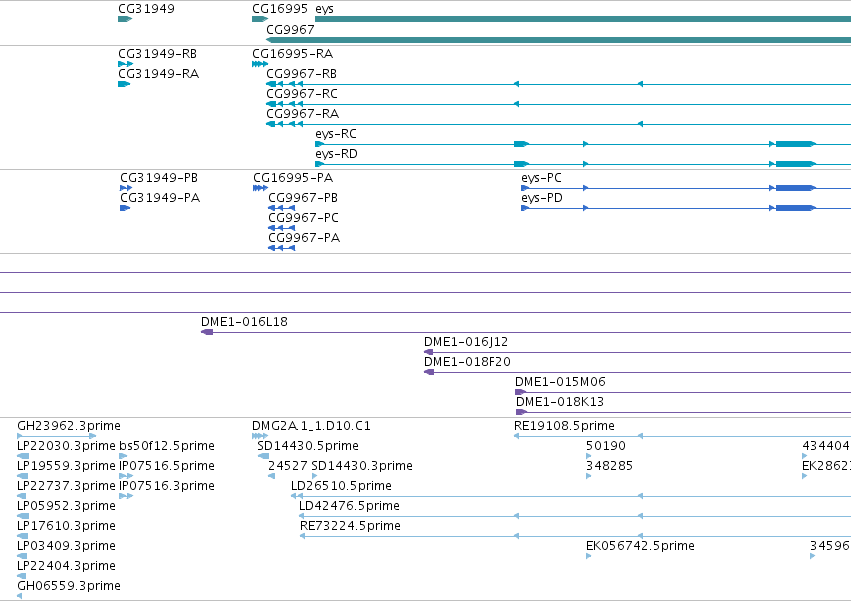
Task: Select the LD26510.5prime EST label
Action: point(341,485)
